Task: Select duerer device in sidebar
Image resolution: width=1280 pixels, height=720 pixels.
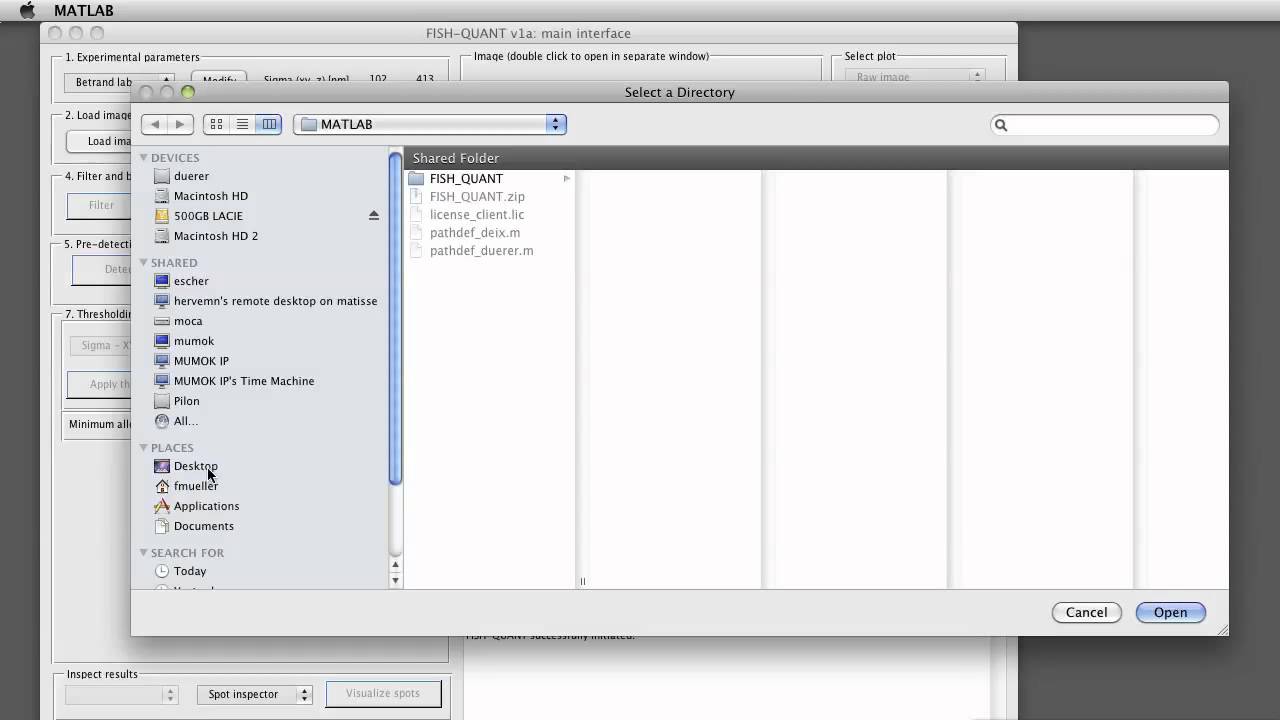Action: 191,176
